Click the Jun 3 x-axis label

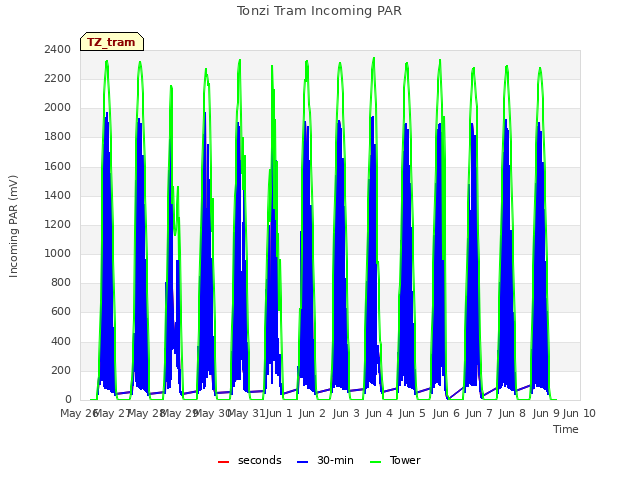click(x=346, y=413)
